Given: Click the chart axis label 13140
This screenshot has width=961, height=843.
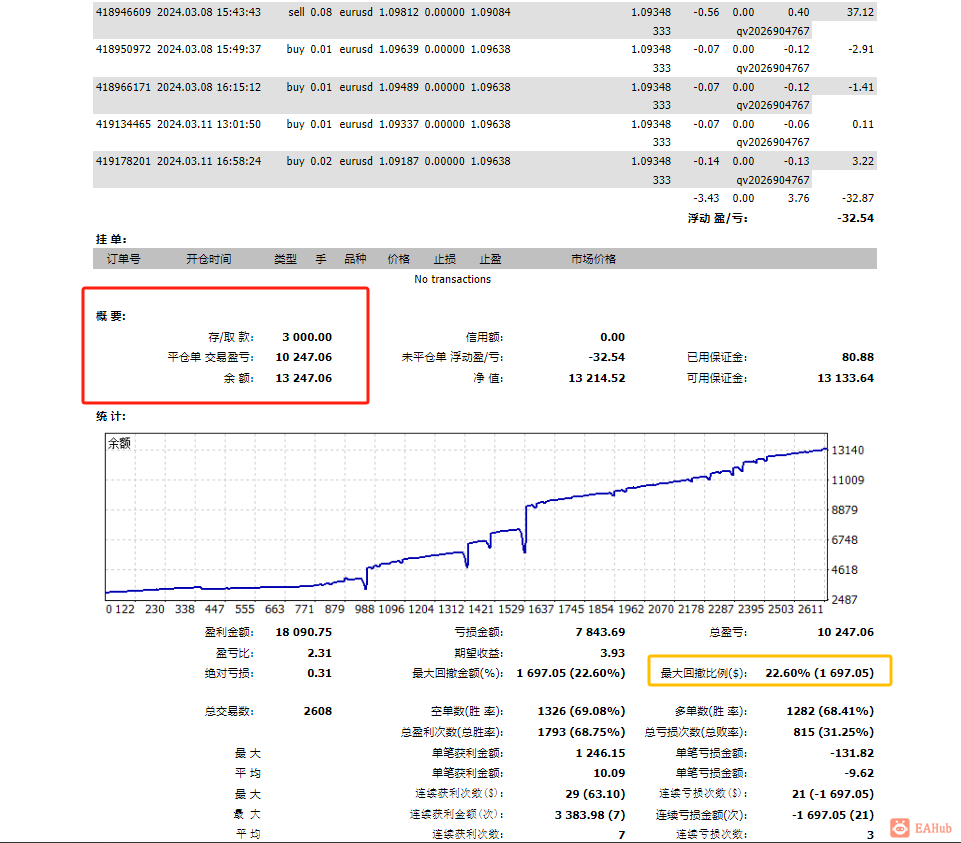Looking at the screenshot, I should point(848,450).
